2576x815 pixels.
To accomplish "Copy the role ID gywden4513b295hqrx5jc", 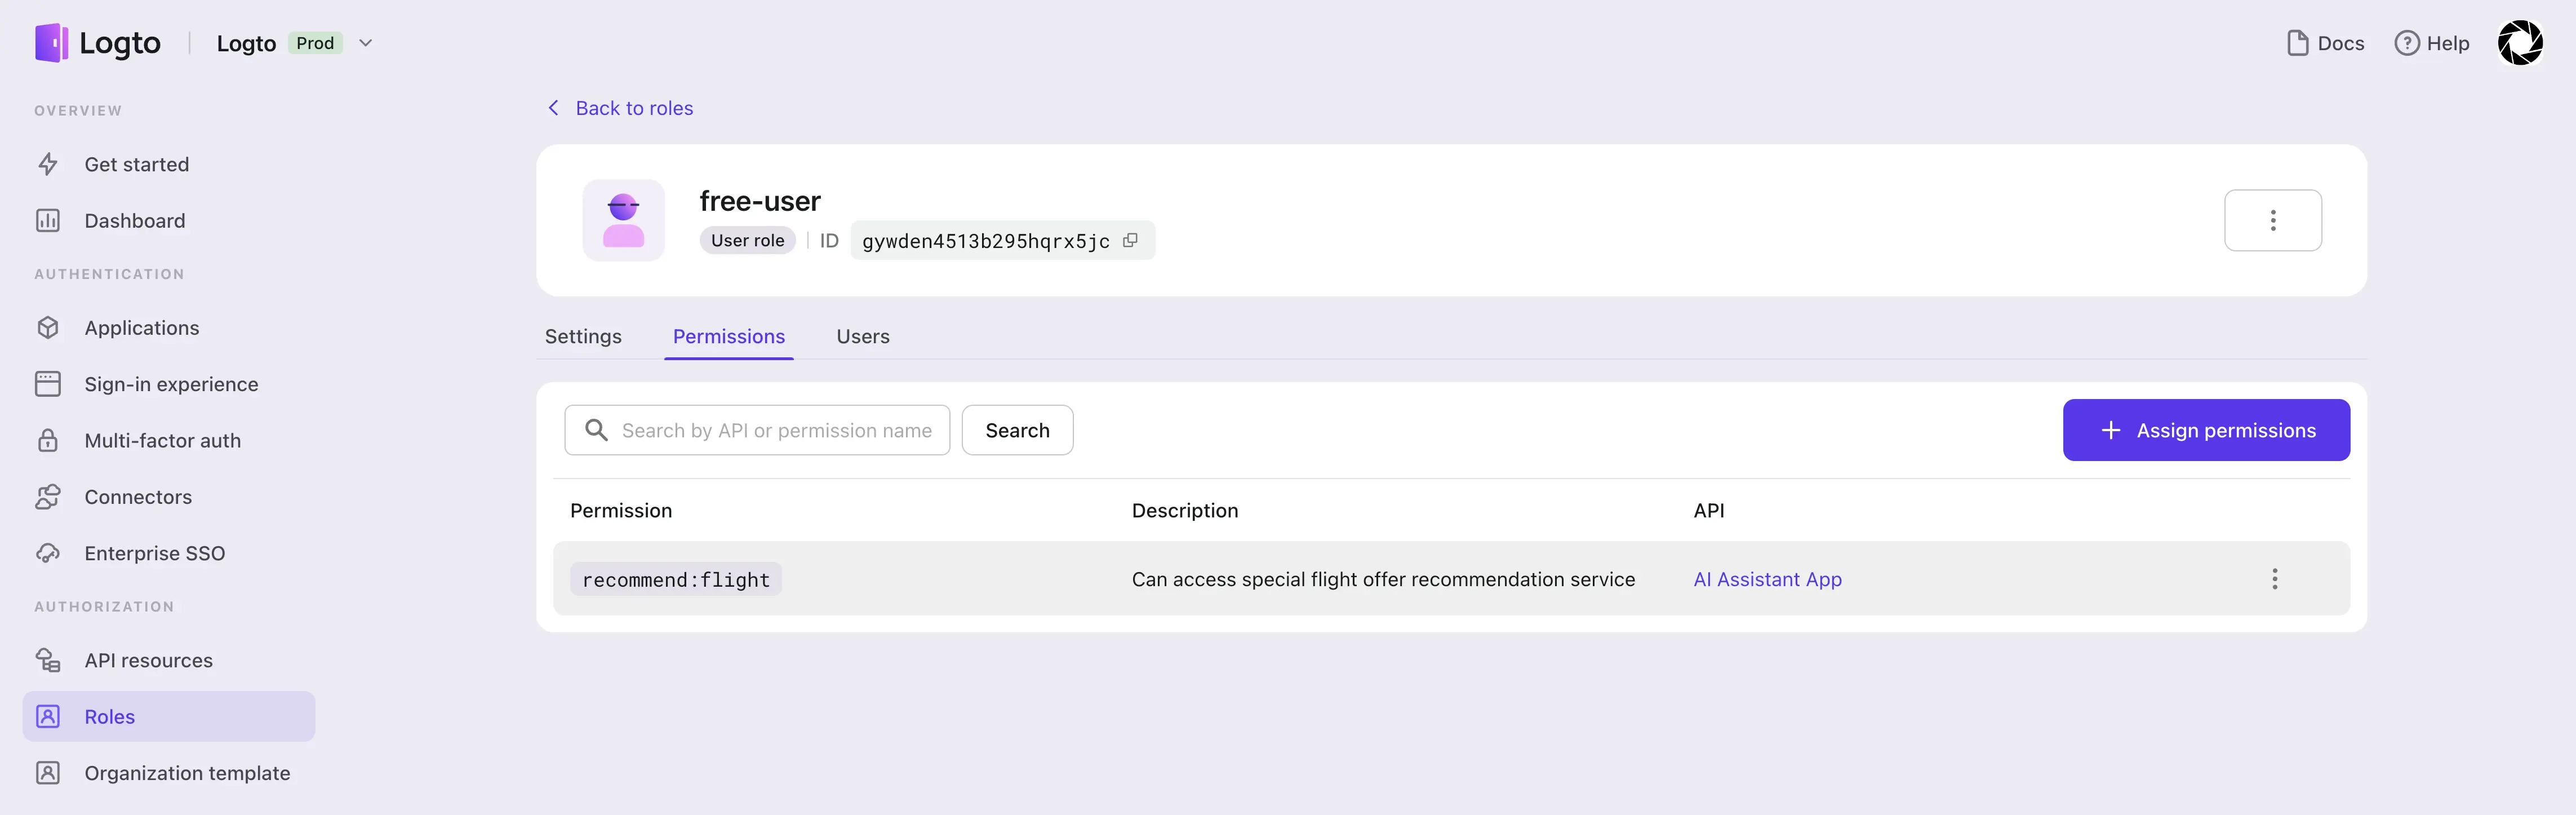I will click(1131, 240).
